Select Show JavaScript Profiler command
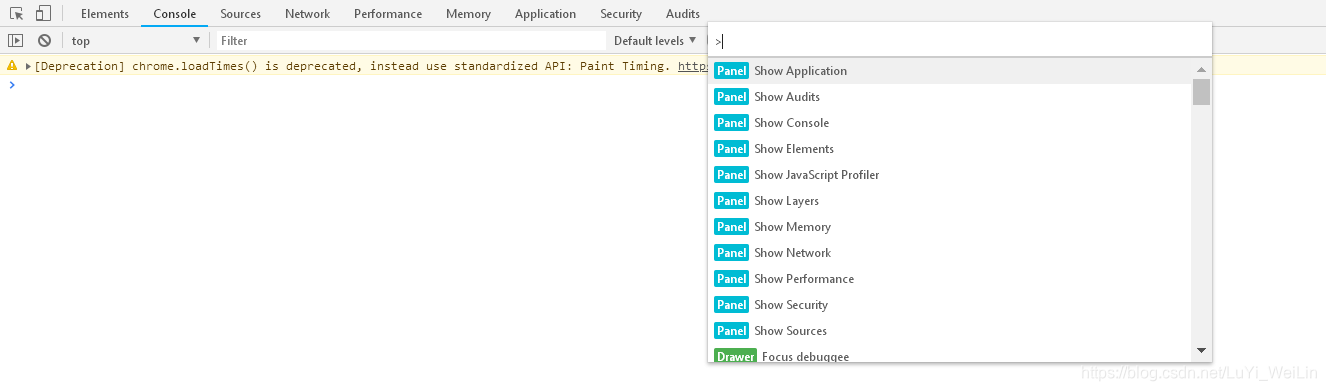This screenshot has height=391, width=1326. tap(951, 175)
